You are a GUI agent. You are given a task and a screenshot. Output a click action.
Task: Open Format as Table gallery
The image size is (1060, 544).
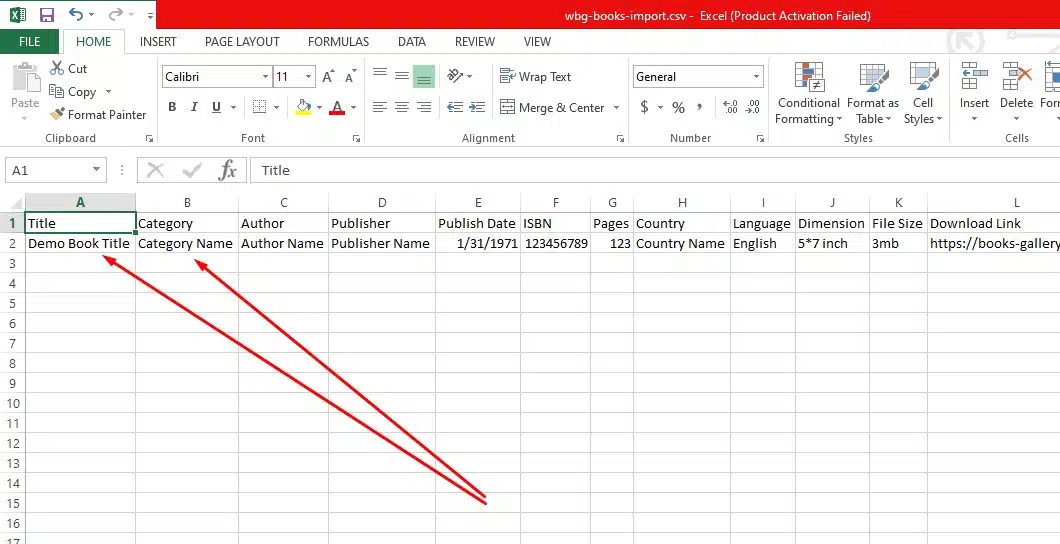pyautogui.click(x=873, y=93)
